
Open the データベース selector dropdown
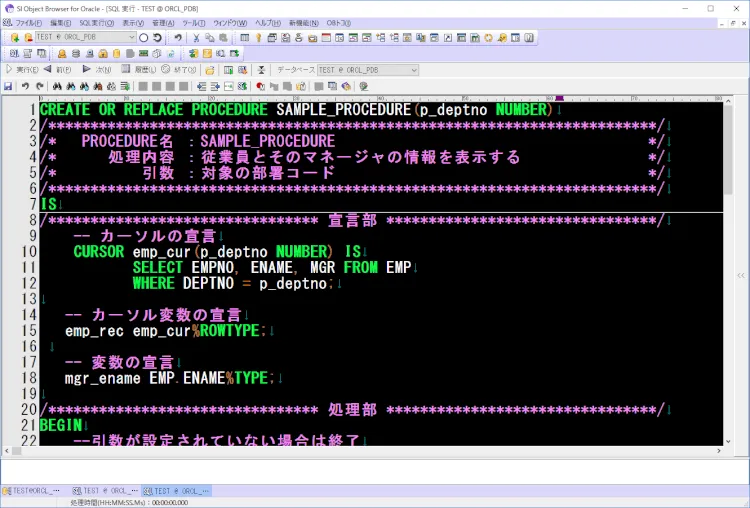[x=414, y=70]
